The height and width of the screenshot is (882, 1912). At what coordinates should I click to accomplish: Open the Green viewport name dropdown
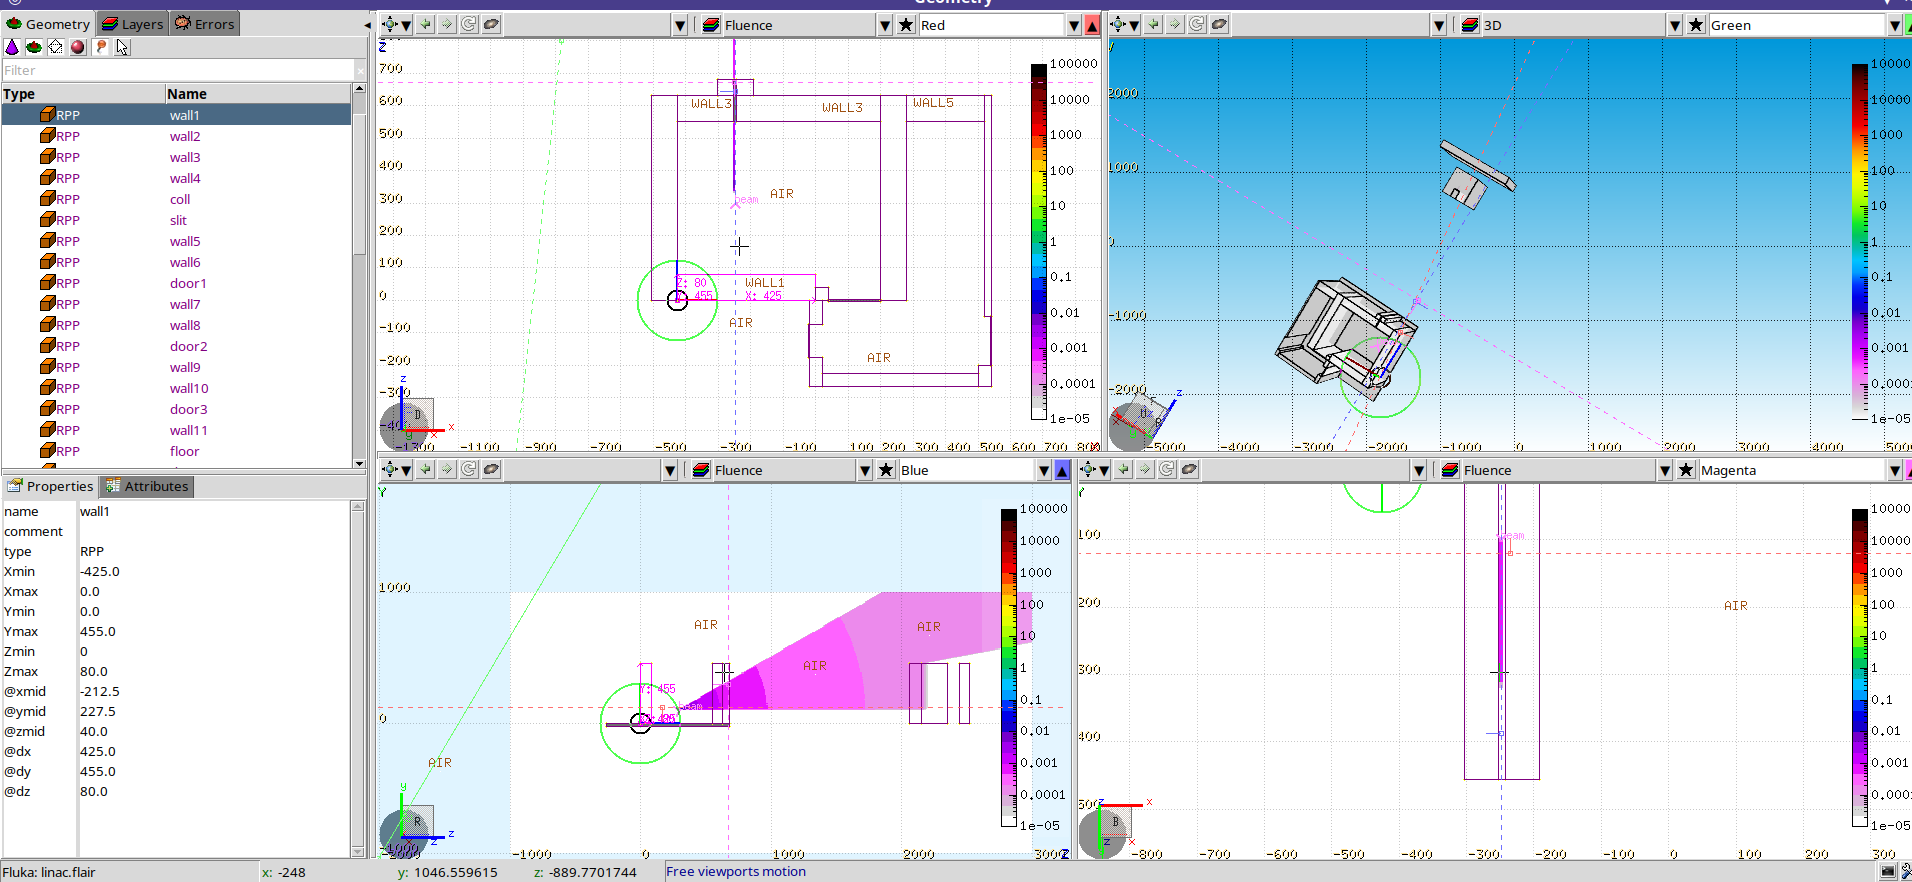pyautogui.click(x=1894, y=25)
